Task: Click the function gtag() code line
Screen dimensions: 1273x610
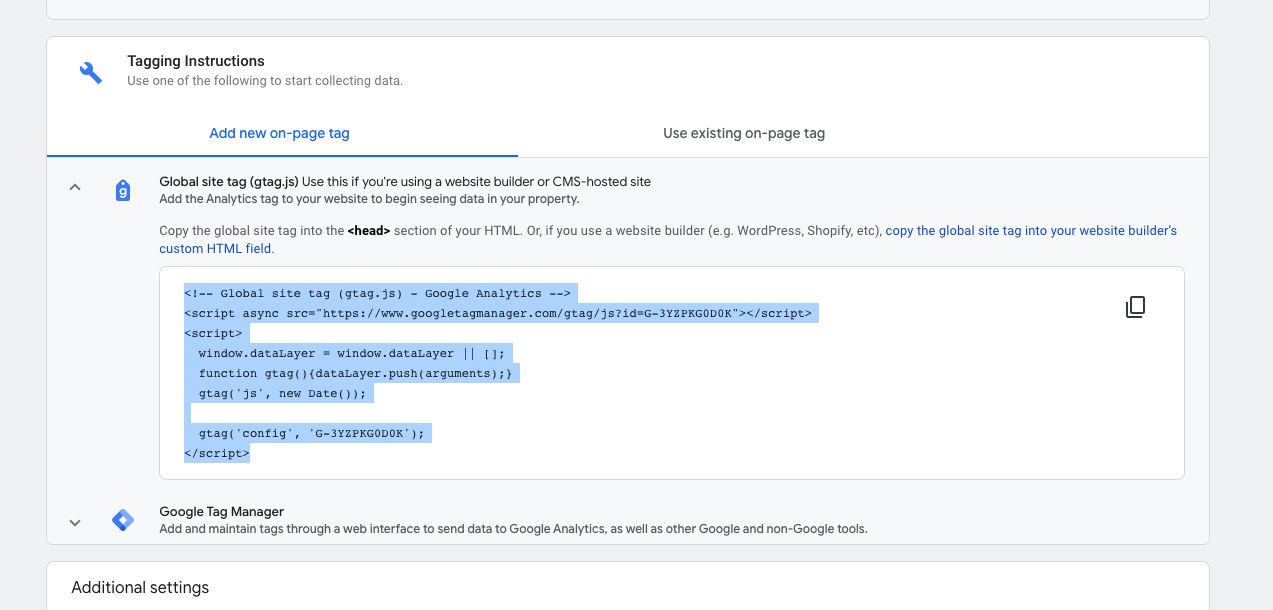Action: click(356, 373)
